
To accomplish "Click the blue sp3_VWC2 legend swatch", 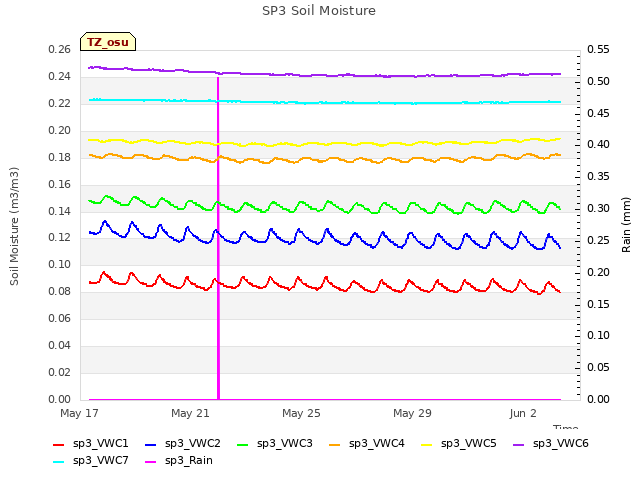I will 151,444.
